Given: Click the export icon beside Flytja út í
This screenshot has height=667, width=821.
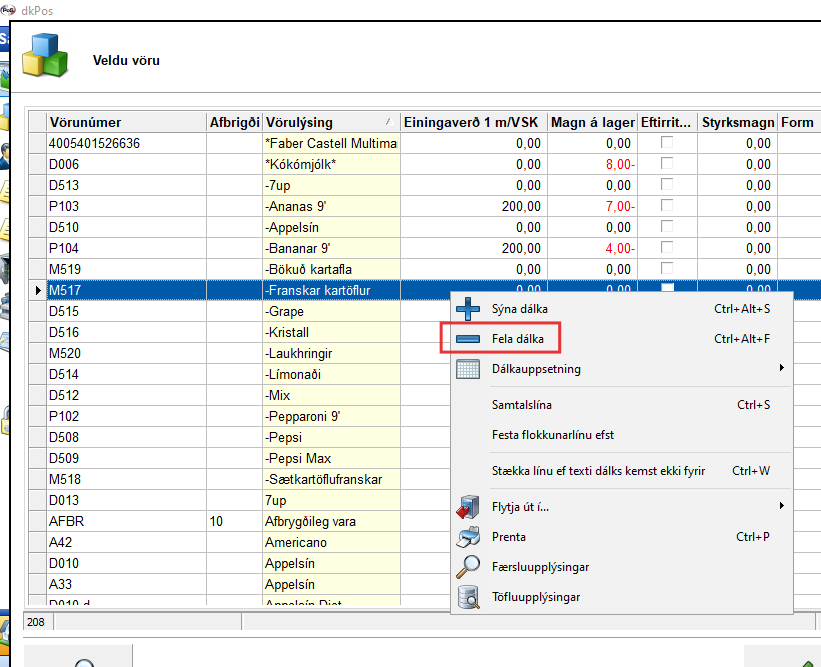Looking at the screenshot, I should pyautogui.click(x=468, y=507).
